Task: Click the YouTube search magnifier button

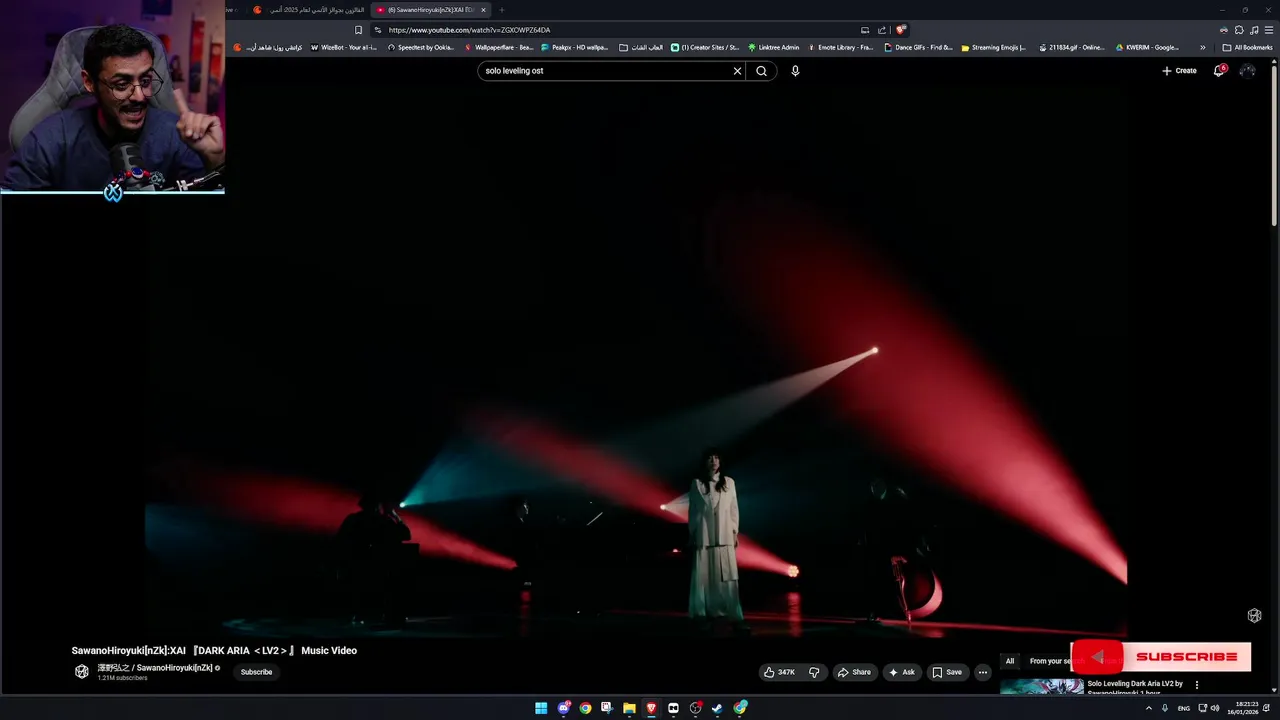Action: pyautogui.click(x=761, y=71)
